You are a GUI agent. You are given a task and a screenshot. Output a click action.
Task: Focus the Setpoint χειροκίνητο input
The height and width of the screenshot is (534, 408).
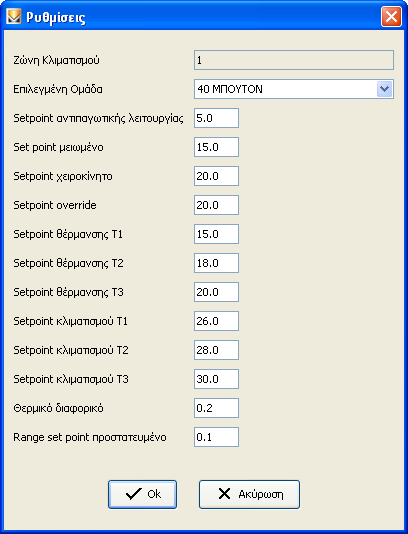click(217, 176)
